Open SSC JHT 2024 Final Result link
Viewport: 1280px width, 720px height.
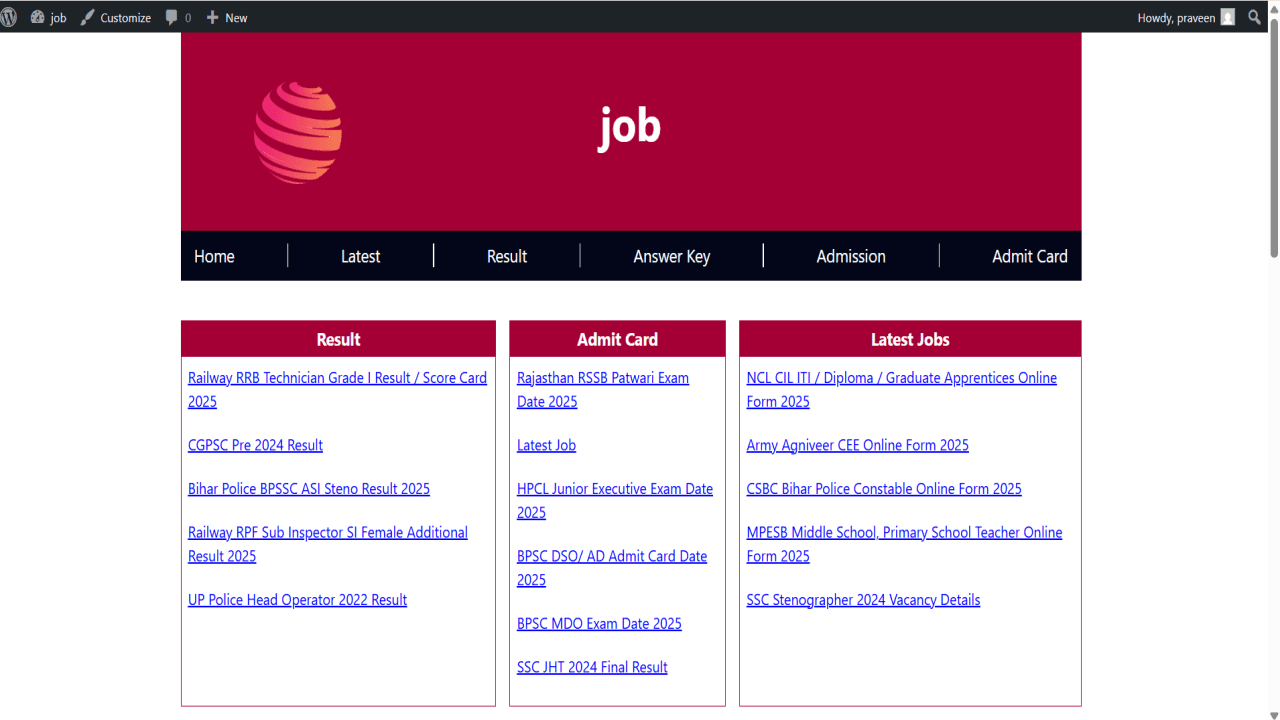point(592,667)
